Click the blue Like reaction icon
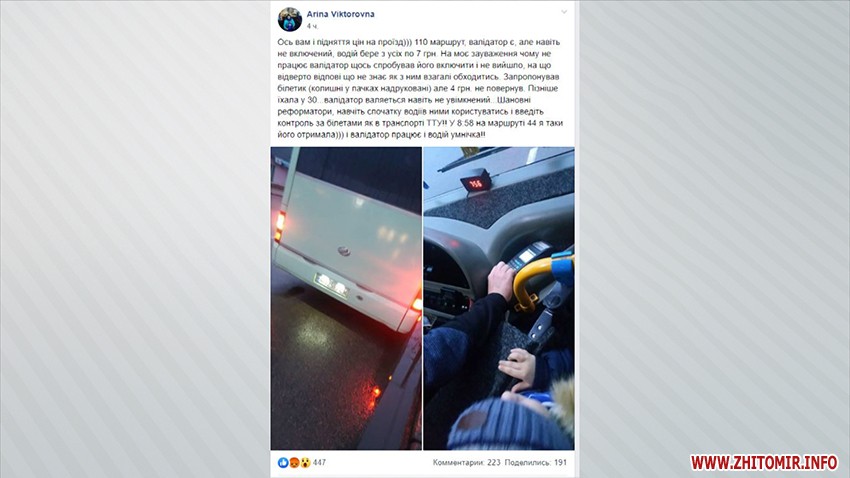This screenshot has height=478, width=850. pyautogui.click(x=283, y=463)
